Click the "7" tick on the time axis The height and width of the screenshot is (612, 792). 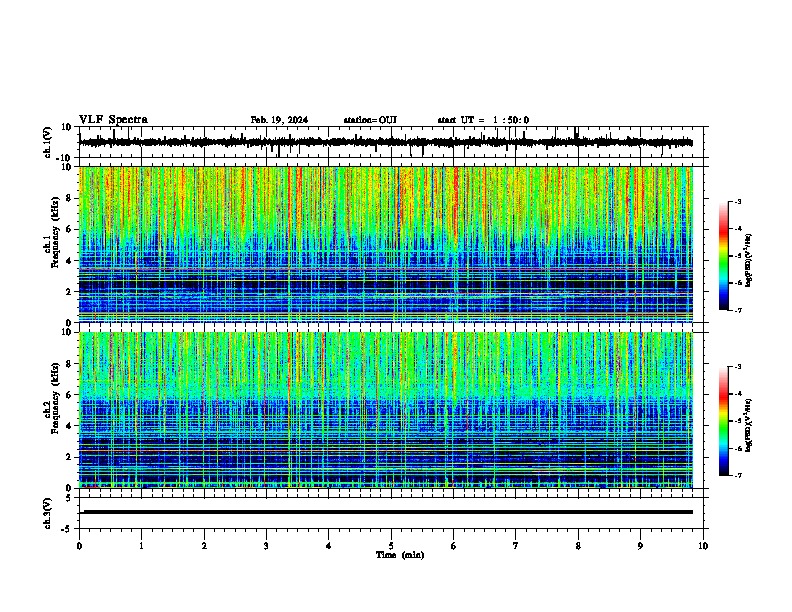point(516,546)
